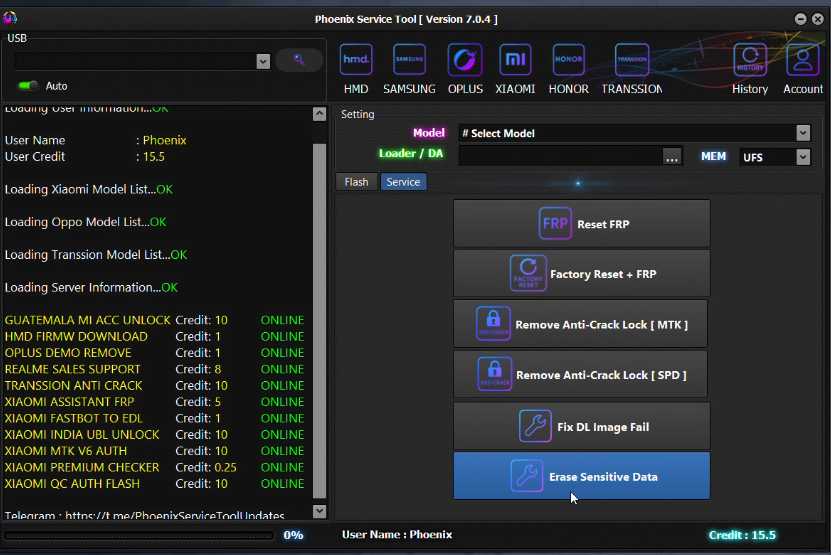Select XIAOMI INDIA UBL UNLOCK row

pos(154,435)
